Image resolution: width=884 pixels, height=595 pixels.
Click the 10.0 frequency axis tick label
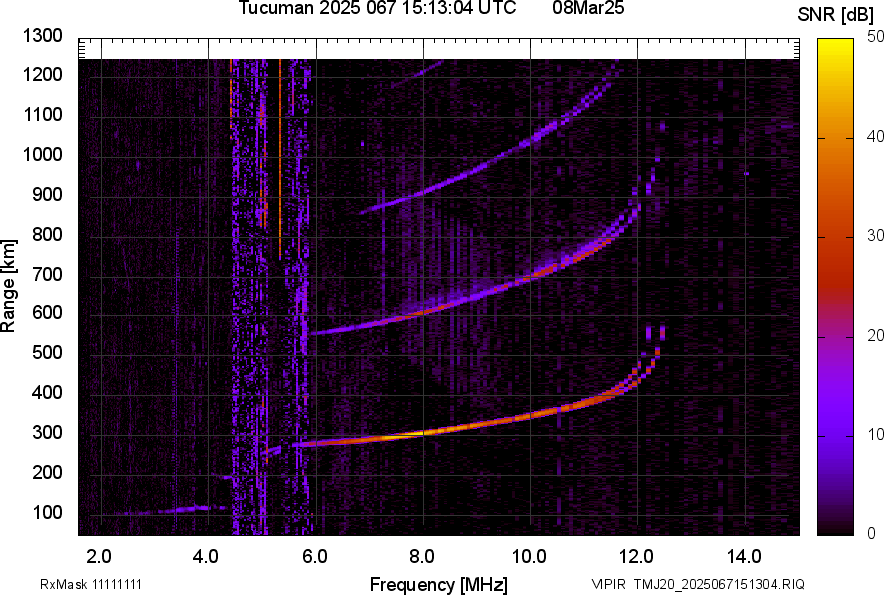[528, 557]
